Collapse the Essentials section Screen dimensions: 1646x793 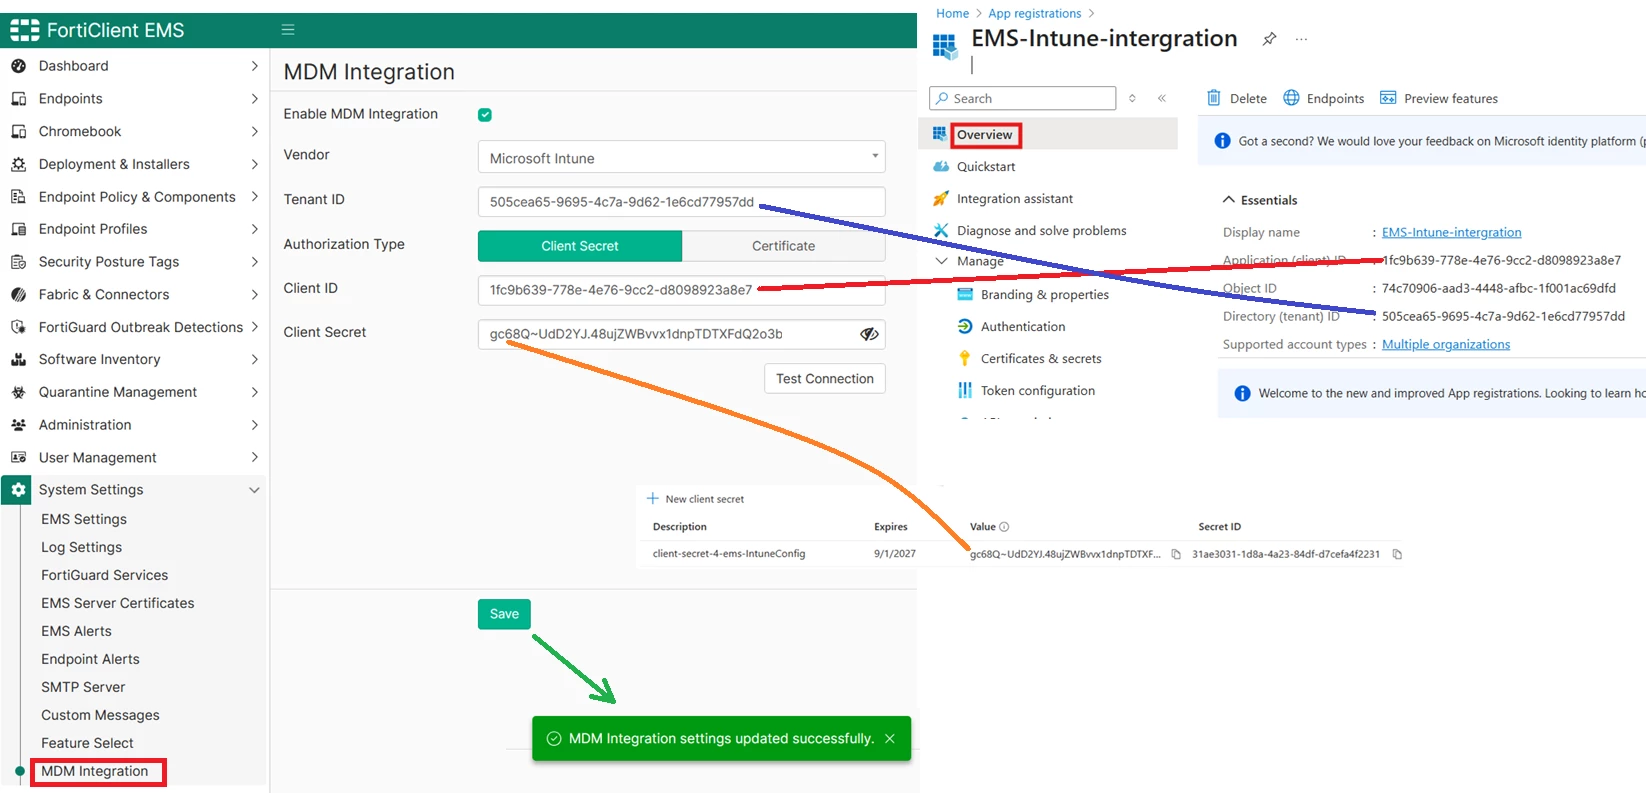[x=1229, y=200]
